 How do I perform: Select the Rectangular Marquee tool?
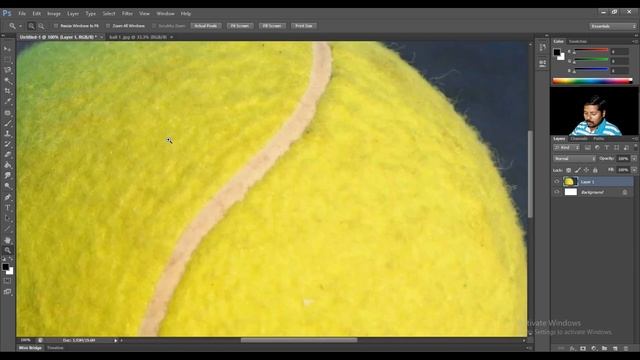[7, 60]
